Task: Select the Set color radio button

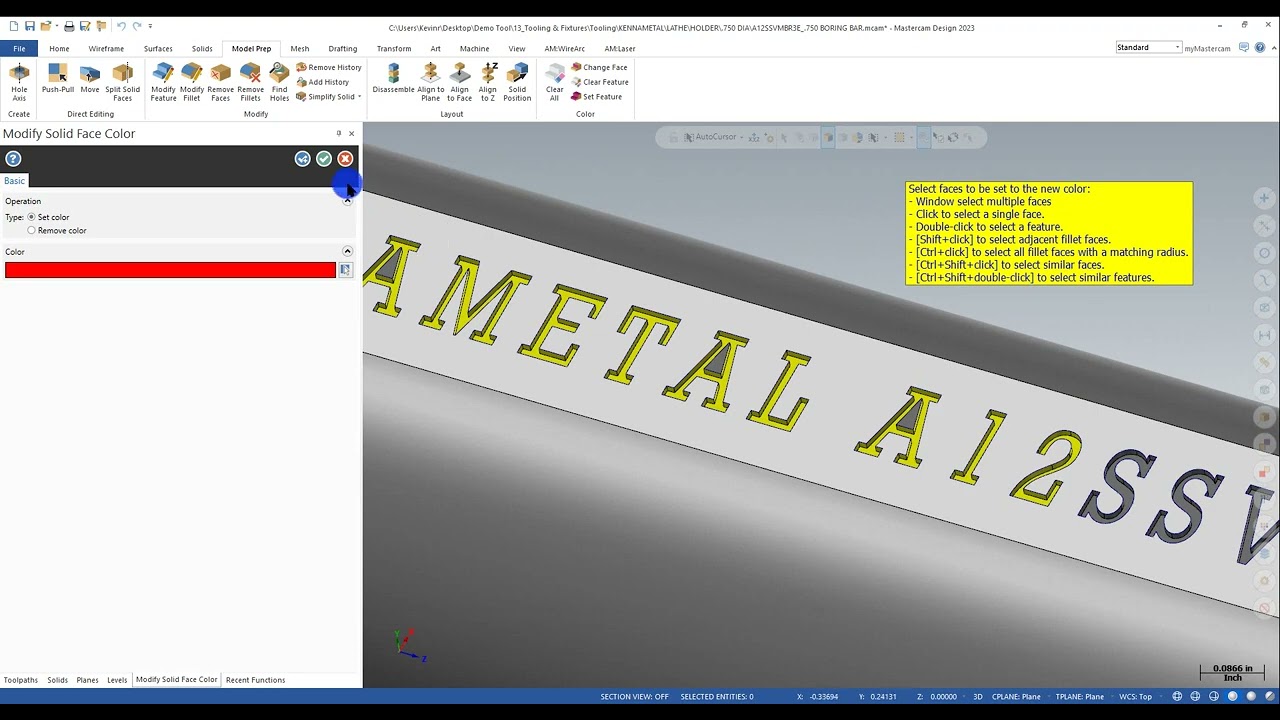Action: pos(31,217)
